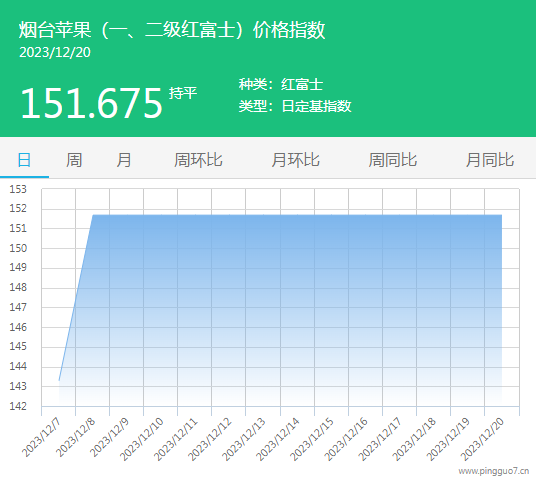Open the 周环比 tab

tap(198, 160)
